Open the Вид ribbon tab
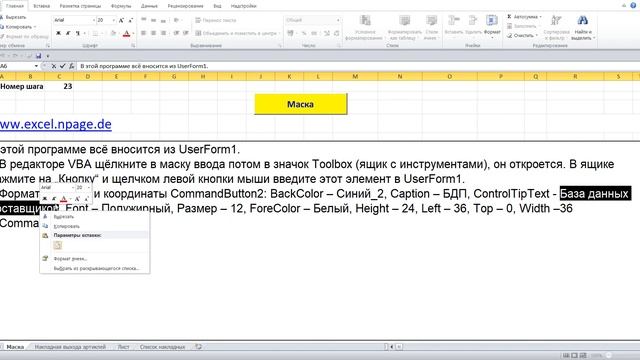This screenshot has width=640, height=360. [217, 6]
